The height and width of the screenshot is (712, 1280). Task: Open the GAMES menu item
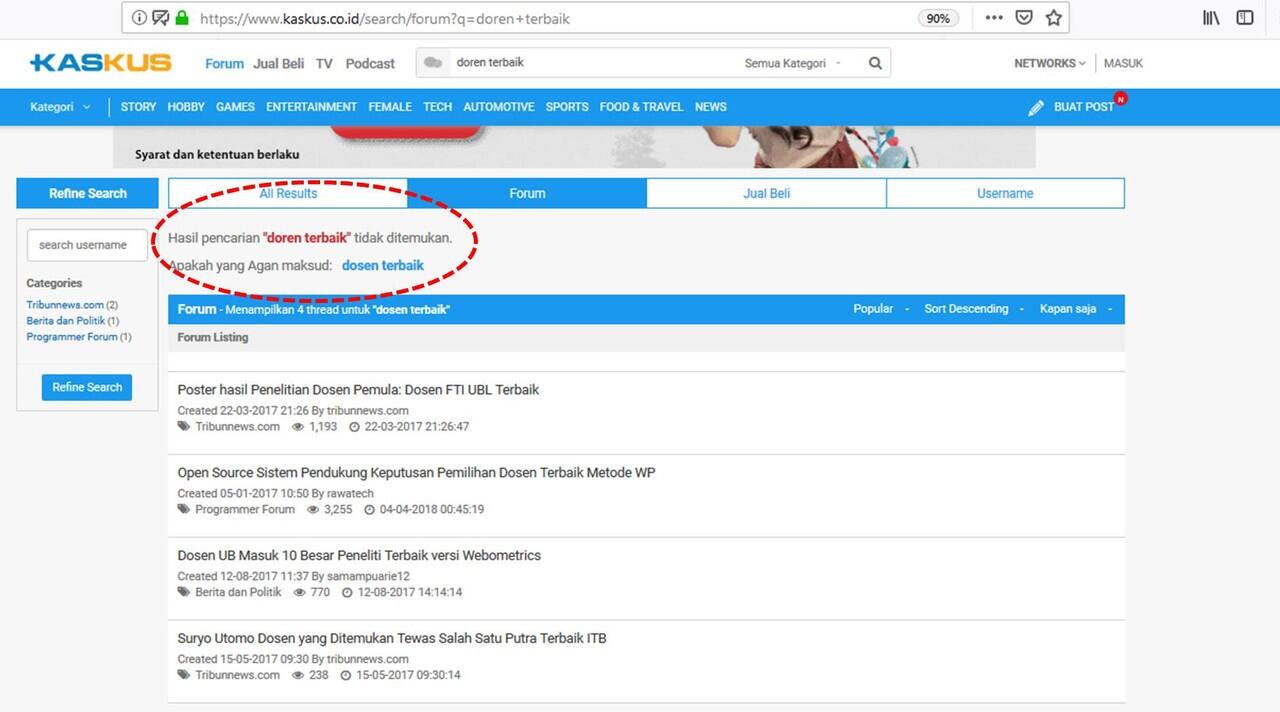pos(235,107)
